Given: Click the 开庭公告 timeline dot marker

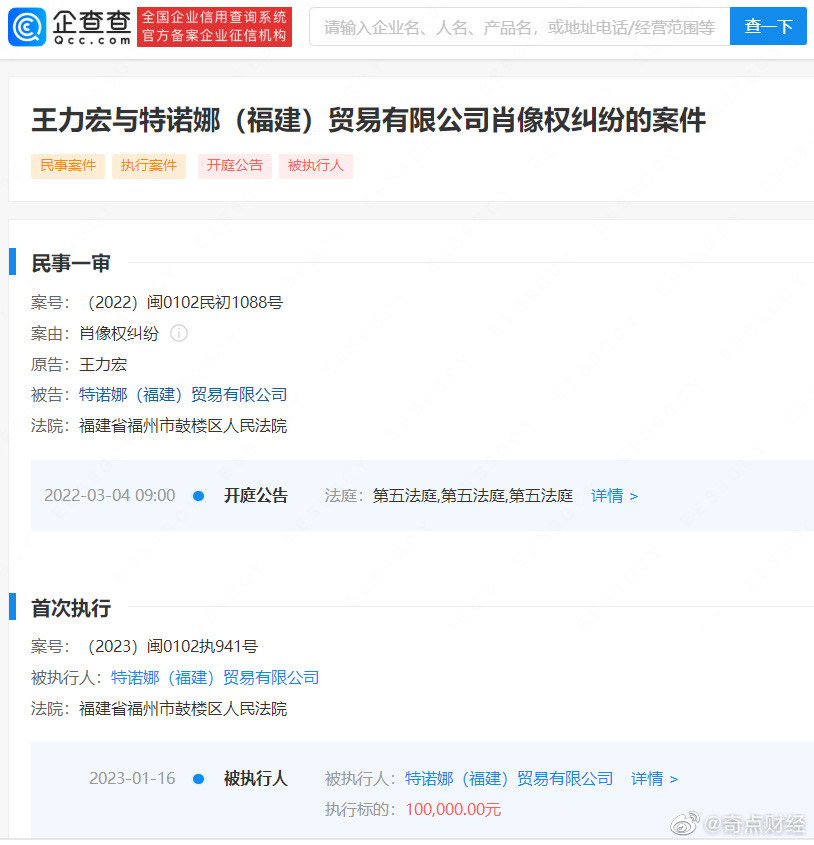Looking at the screenshot, I should [198, 496].
